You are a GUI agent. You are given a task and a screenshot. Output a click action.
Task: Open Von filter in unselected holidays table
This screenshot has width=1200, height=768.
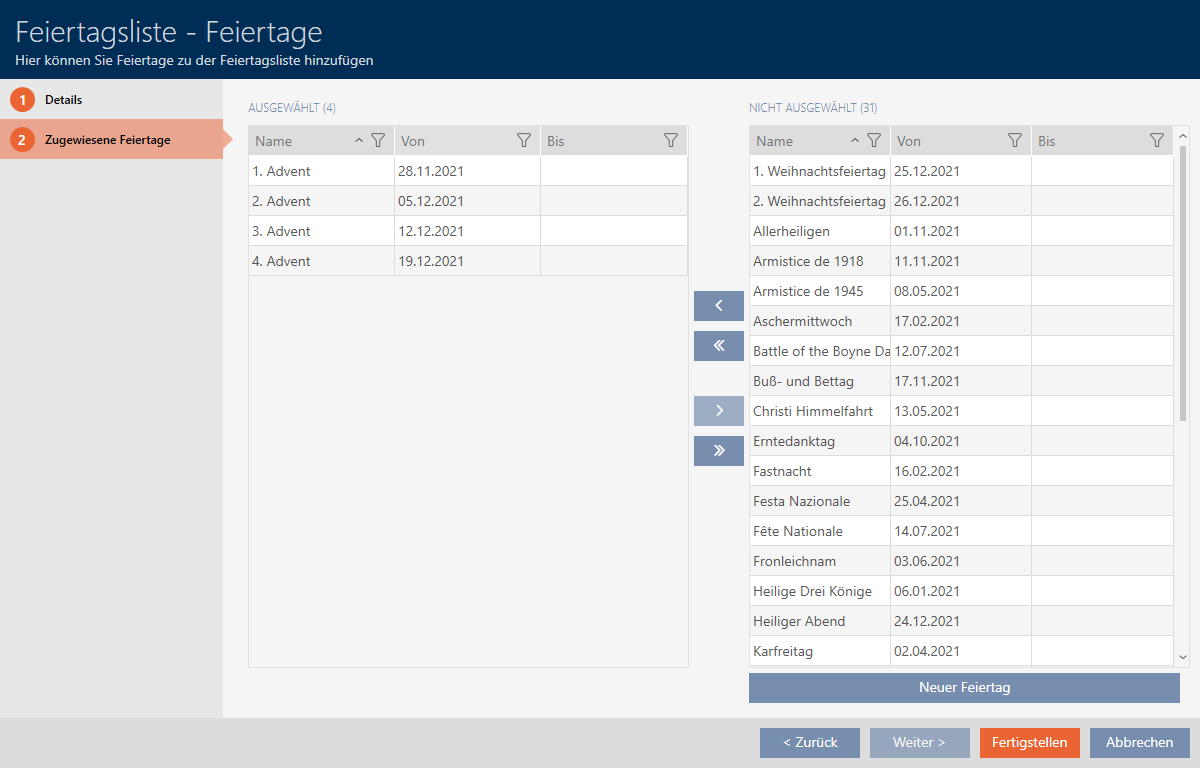[x=1014, y=141]
